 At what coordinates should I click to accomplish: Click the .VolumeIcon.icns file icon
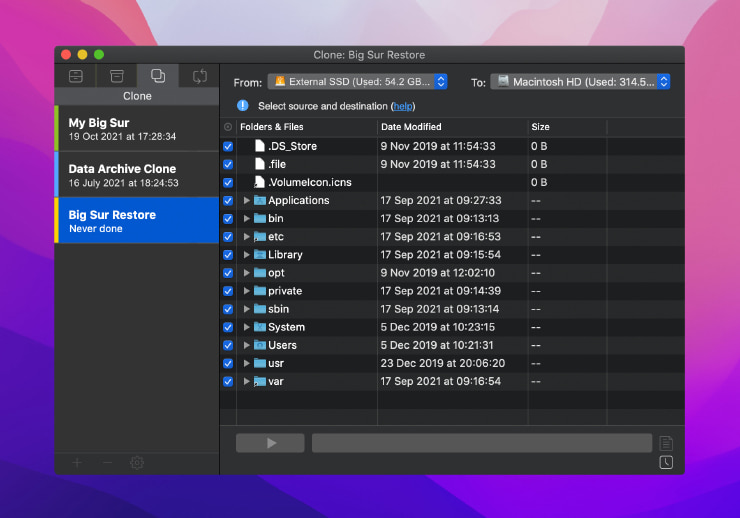tap(259, 182)
